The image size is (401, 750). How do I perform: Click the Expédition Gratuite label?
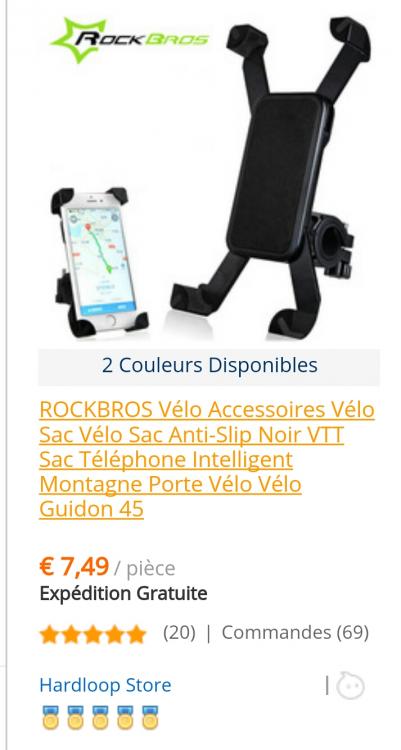tap(123, 594)
